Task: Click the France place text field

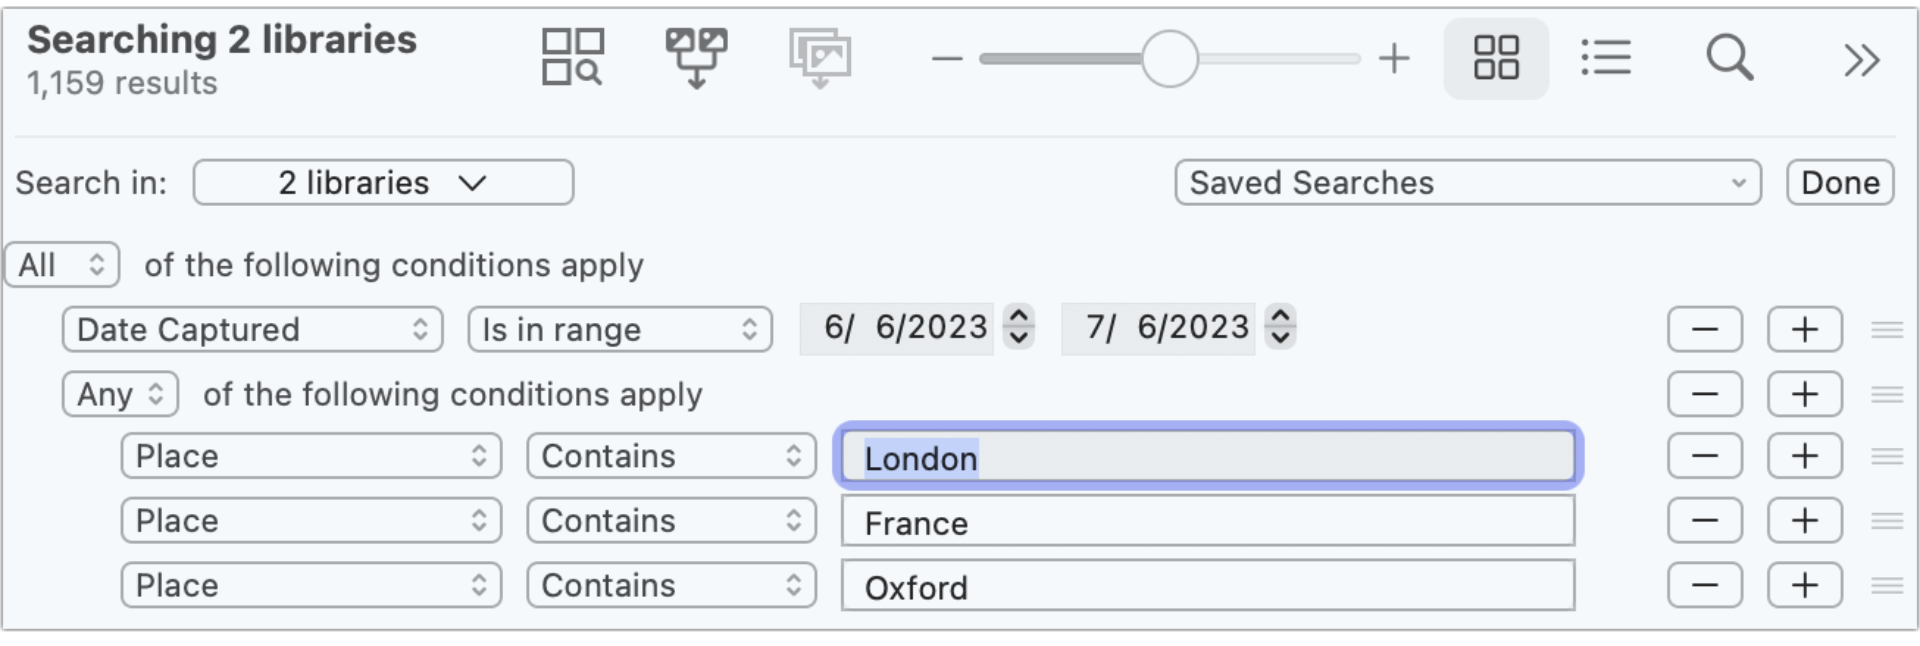Action: tap(1207, 522)
